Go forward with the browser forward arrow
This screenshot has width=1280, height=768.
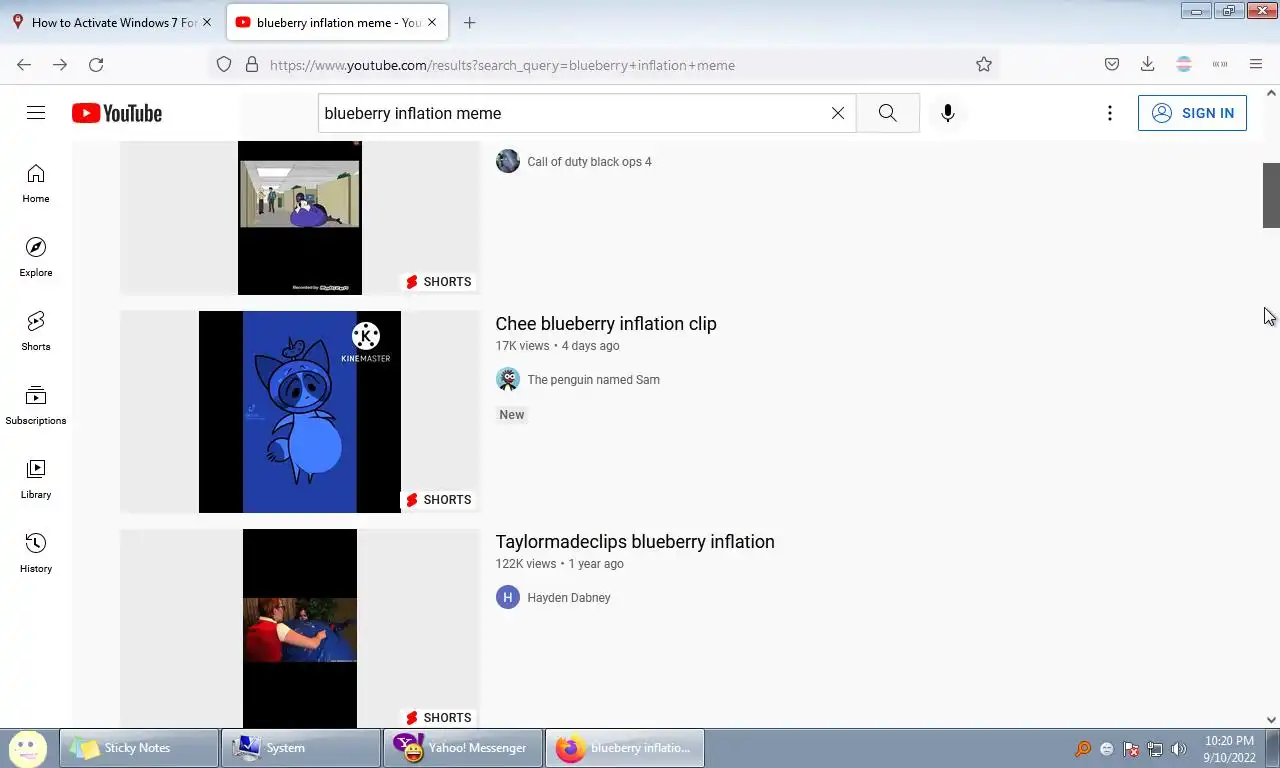coord(60,65)
